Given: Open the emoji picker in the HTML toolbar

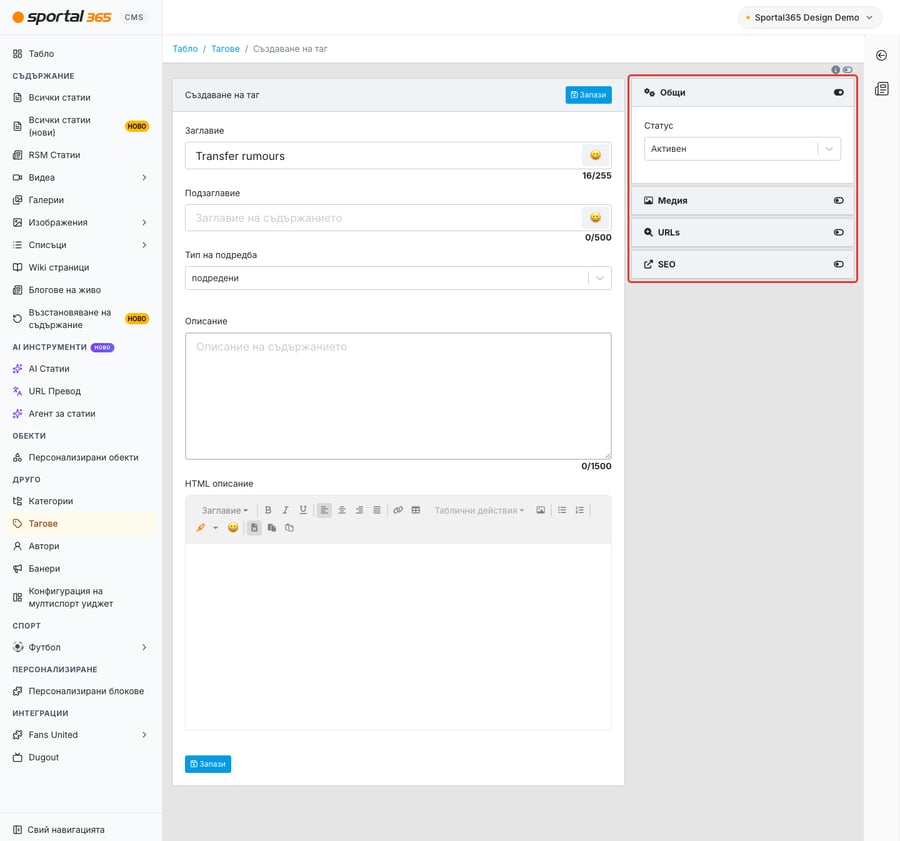Looking at the screenshot, I should coord(233,528).
